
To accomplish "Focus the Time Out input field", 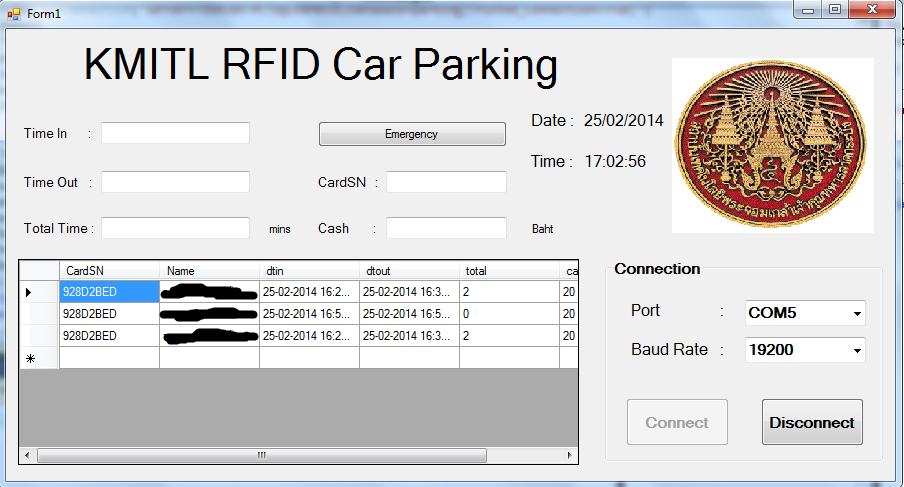I will 175,182.
